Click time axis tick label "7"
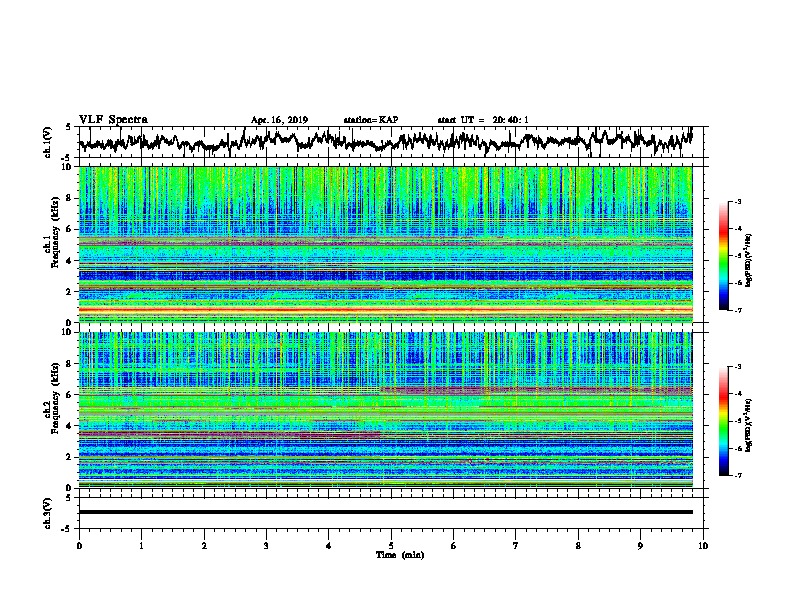 point(516,546)
